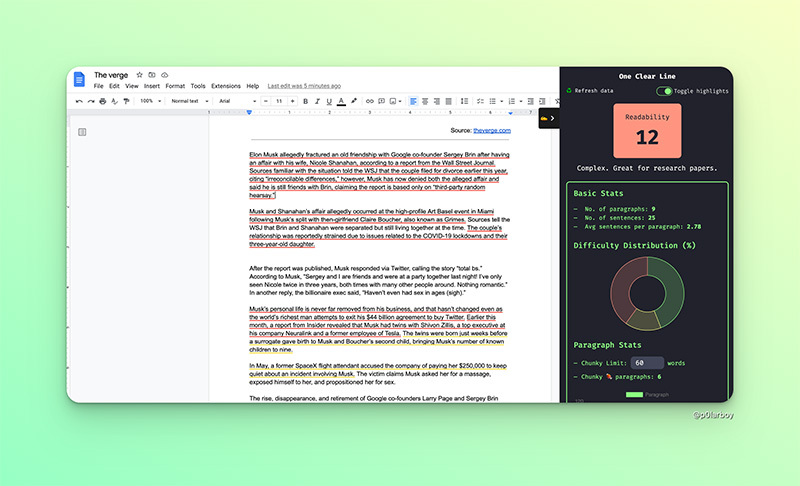Screen dimensions: 800x486
Task: Open the 100% zoom dropdown
Action: coord(151,101)
